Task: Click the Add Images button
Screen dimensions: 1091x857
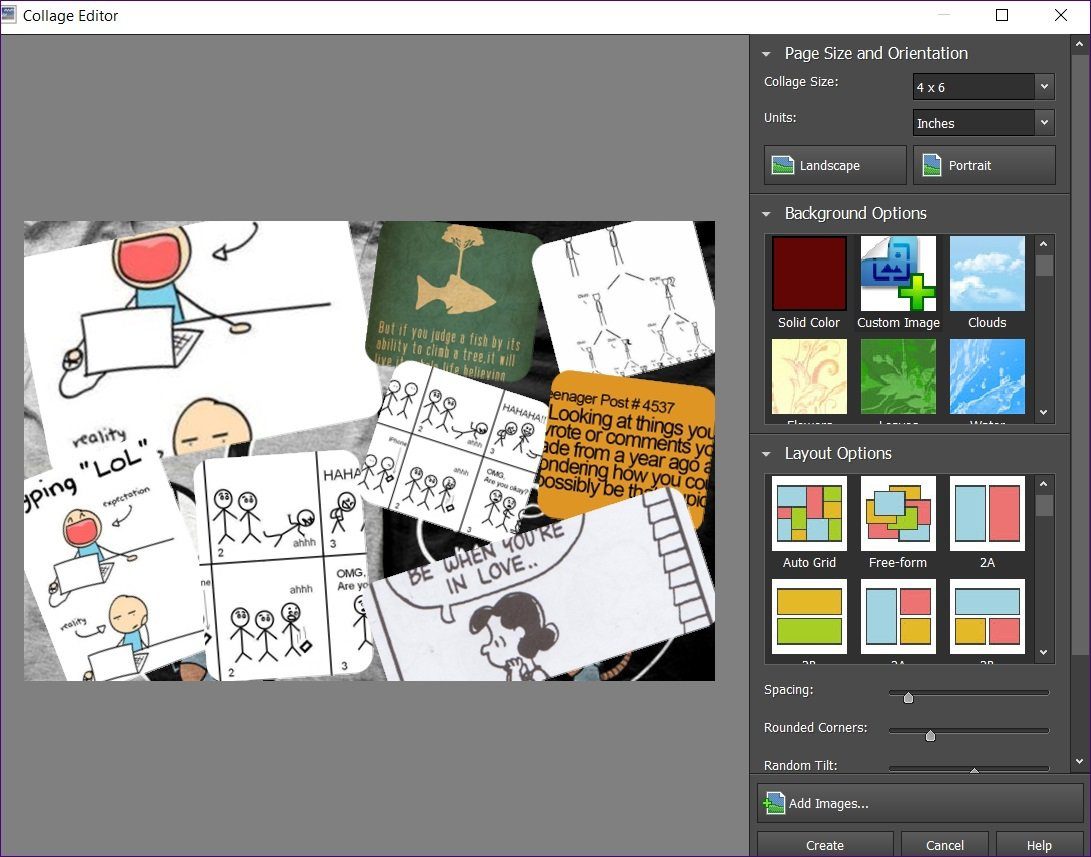Action: pyautogui.click(x=920, y=803)
